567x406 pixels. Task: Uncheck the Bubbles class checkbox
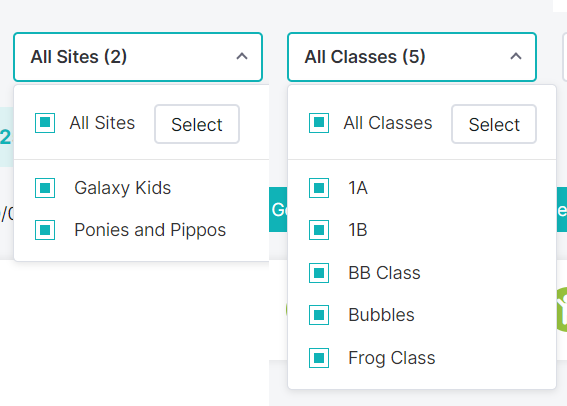(x=319, y=315)
